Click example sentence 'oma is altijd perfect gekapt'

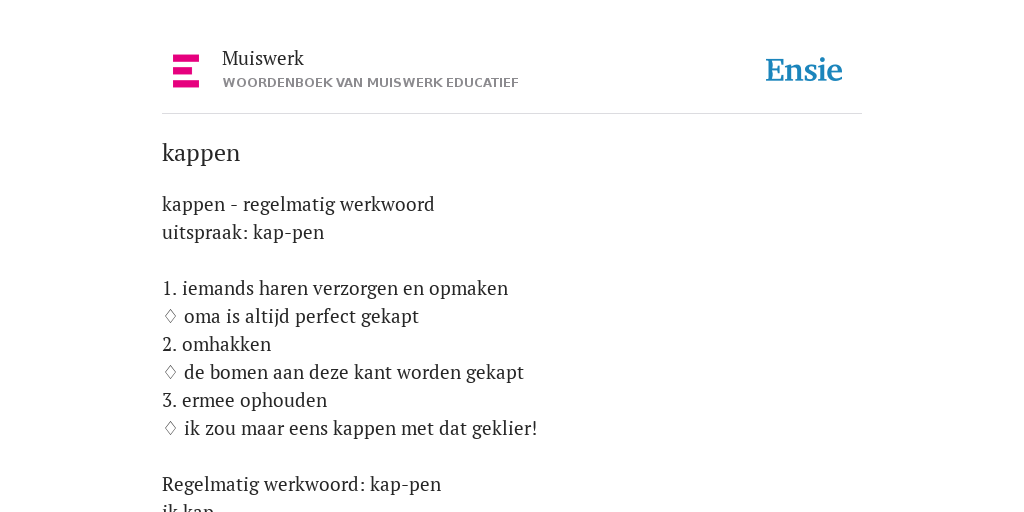301,317
